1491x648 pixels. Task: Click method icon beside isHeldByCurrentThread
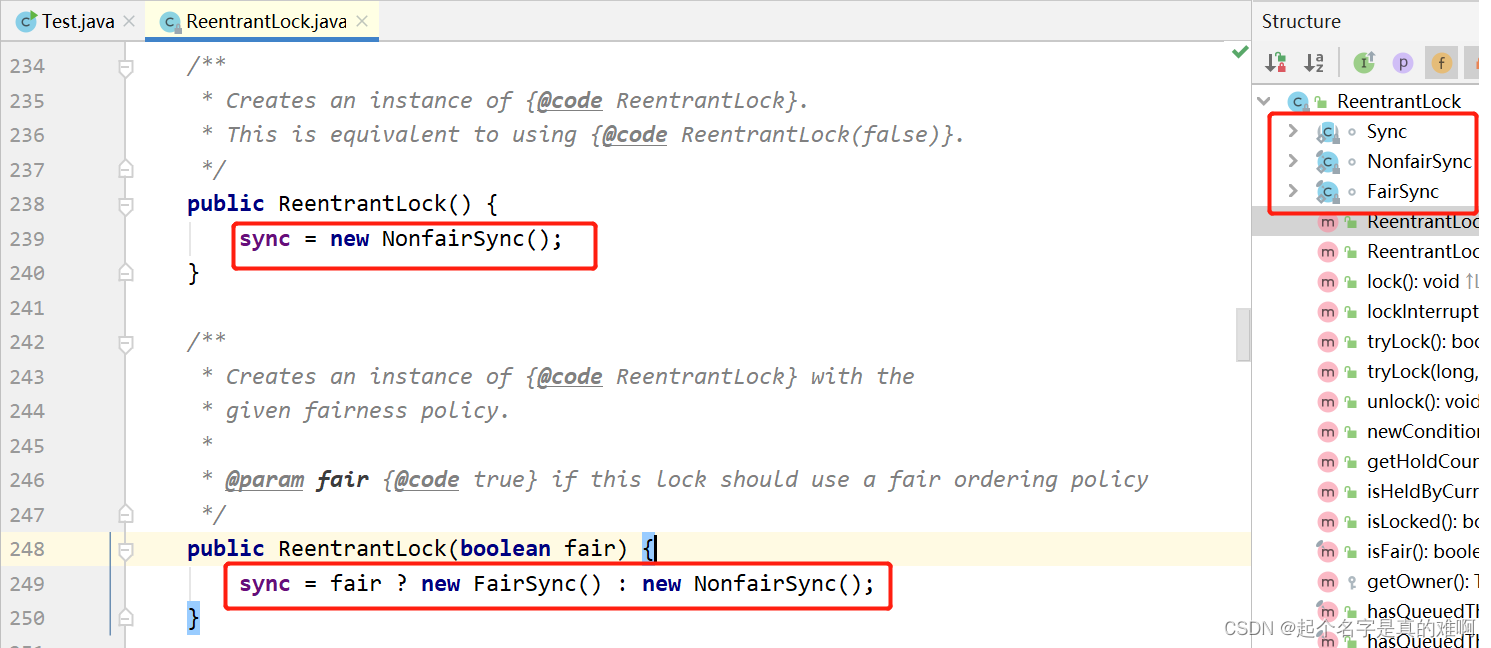coord(1328,491)
